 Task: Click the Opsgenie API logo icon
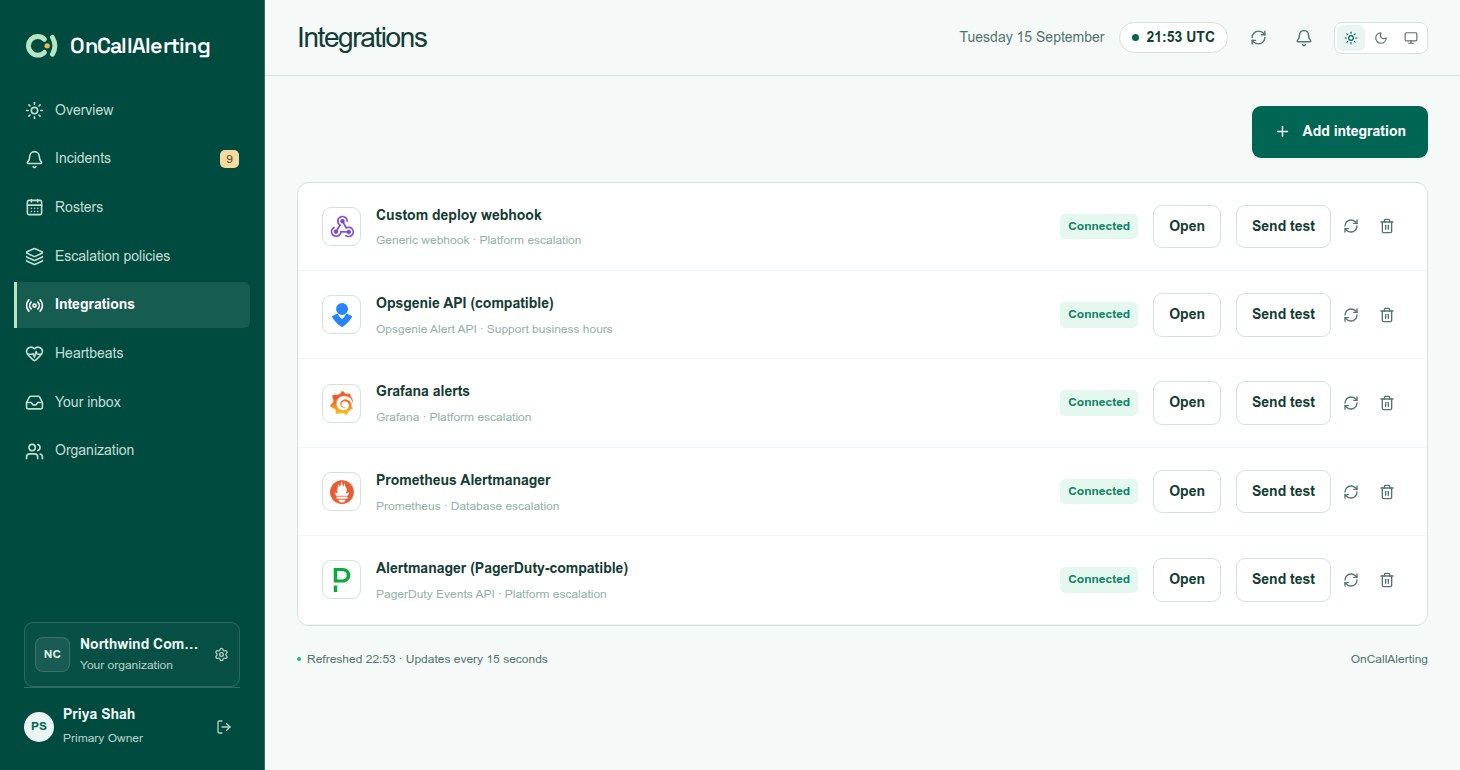coord(342,314)
